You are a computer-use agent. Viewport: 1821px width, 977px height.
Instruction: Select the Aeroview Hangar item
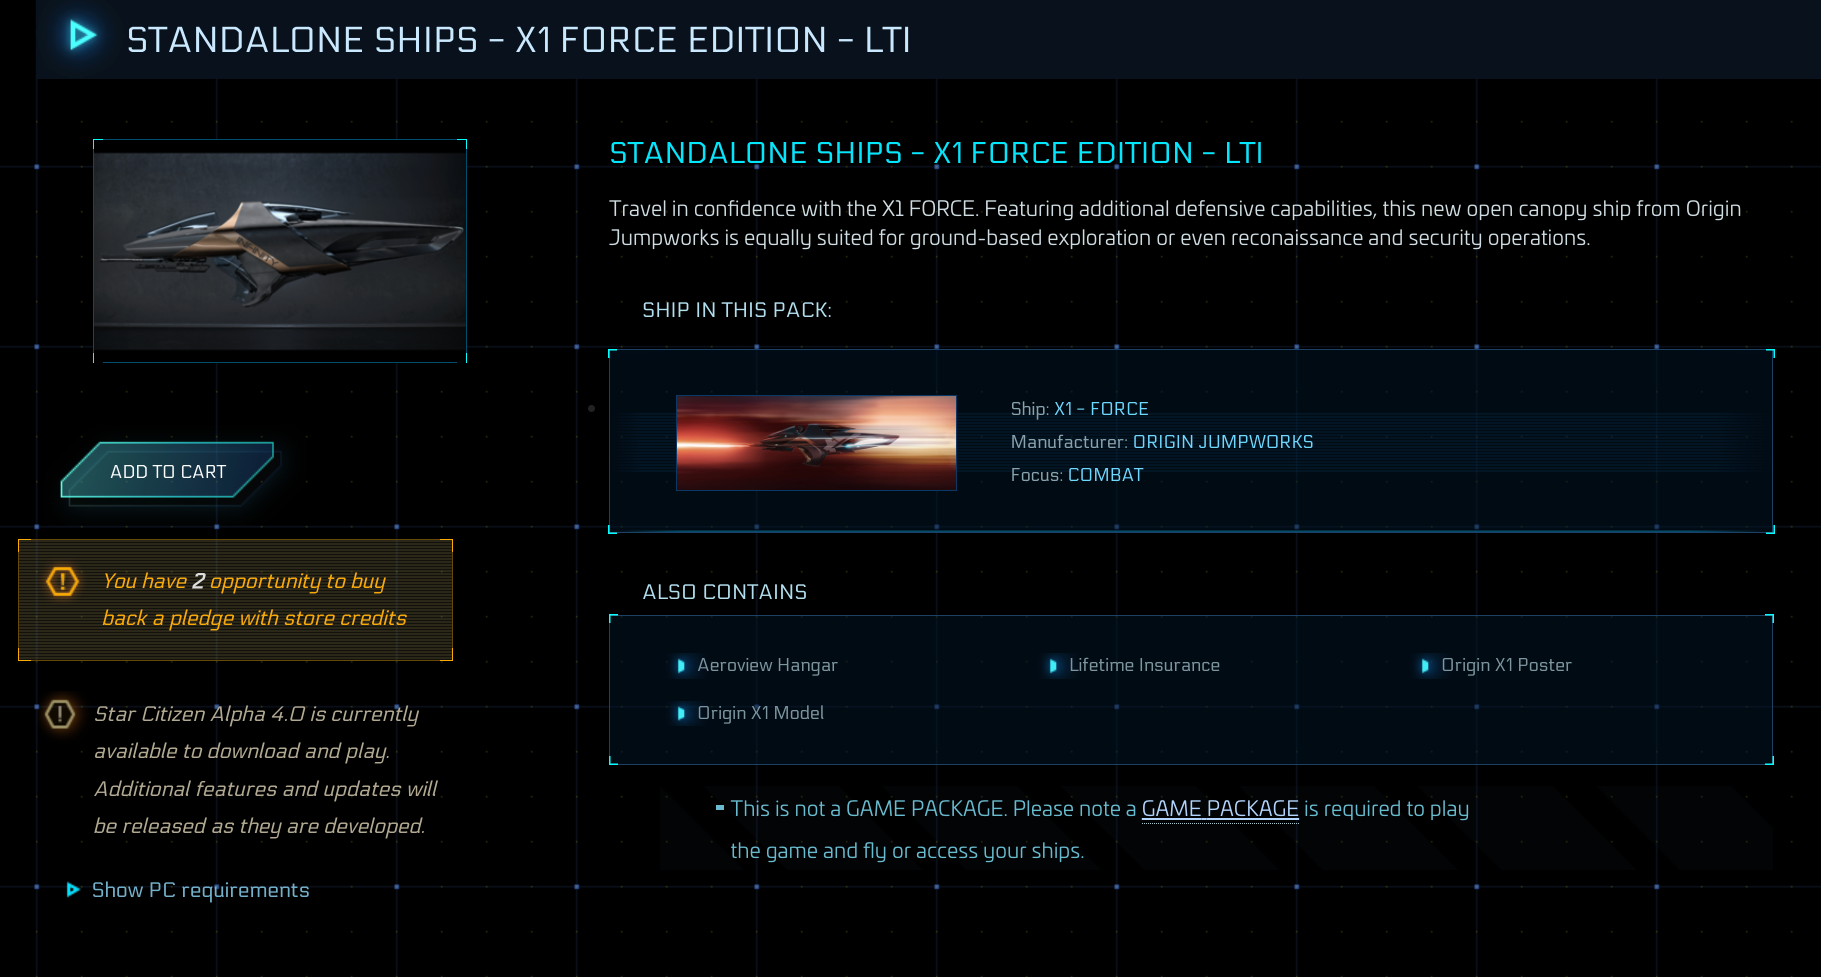(767, 666)
